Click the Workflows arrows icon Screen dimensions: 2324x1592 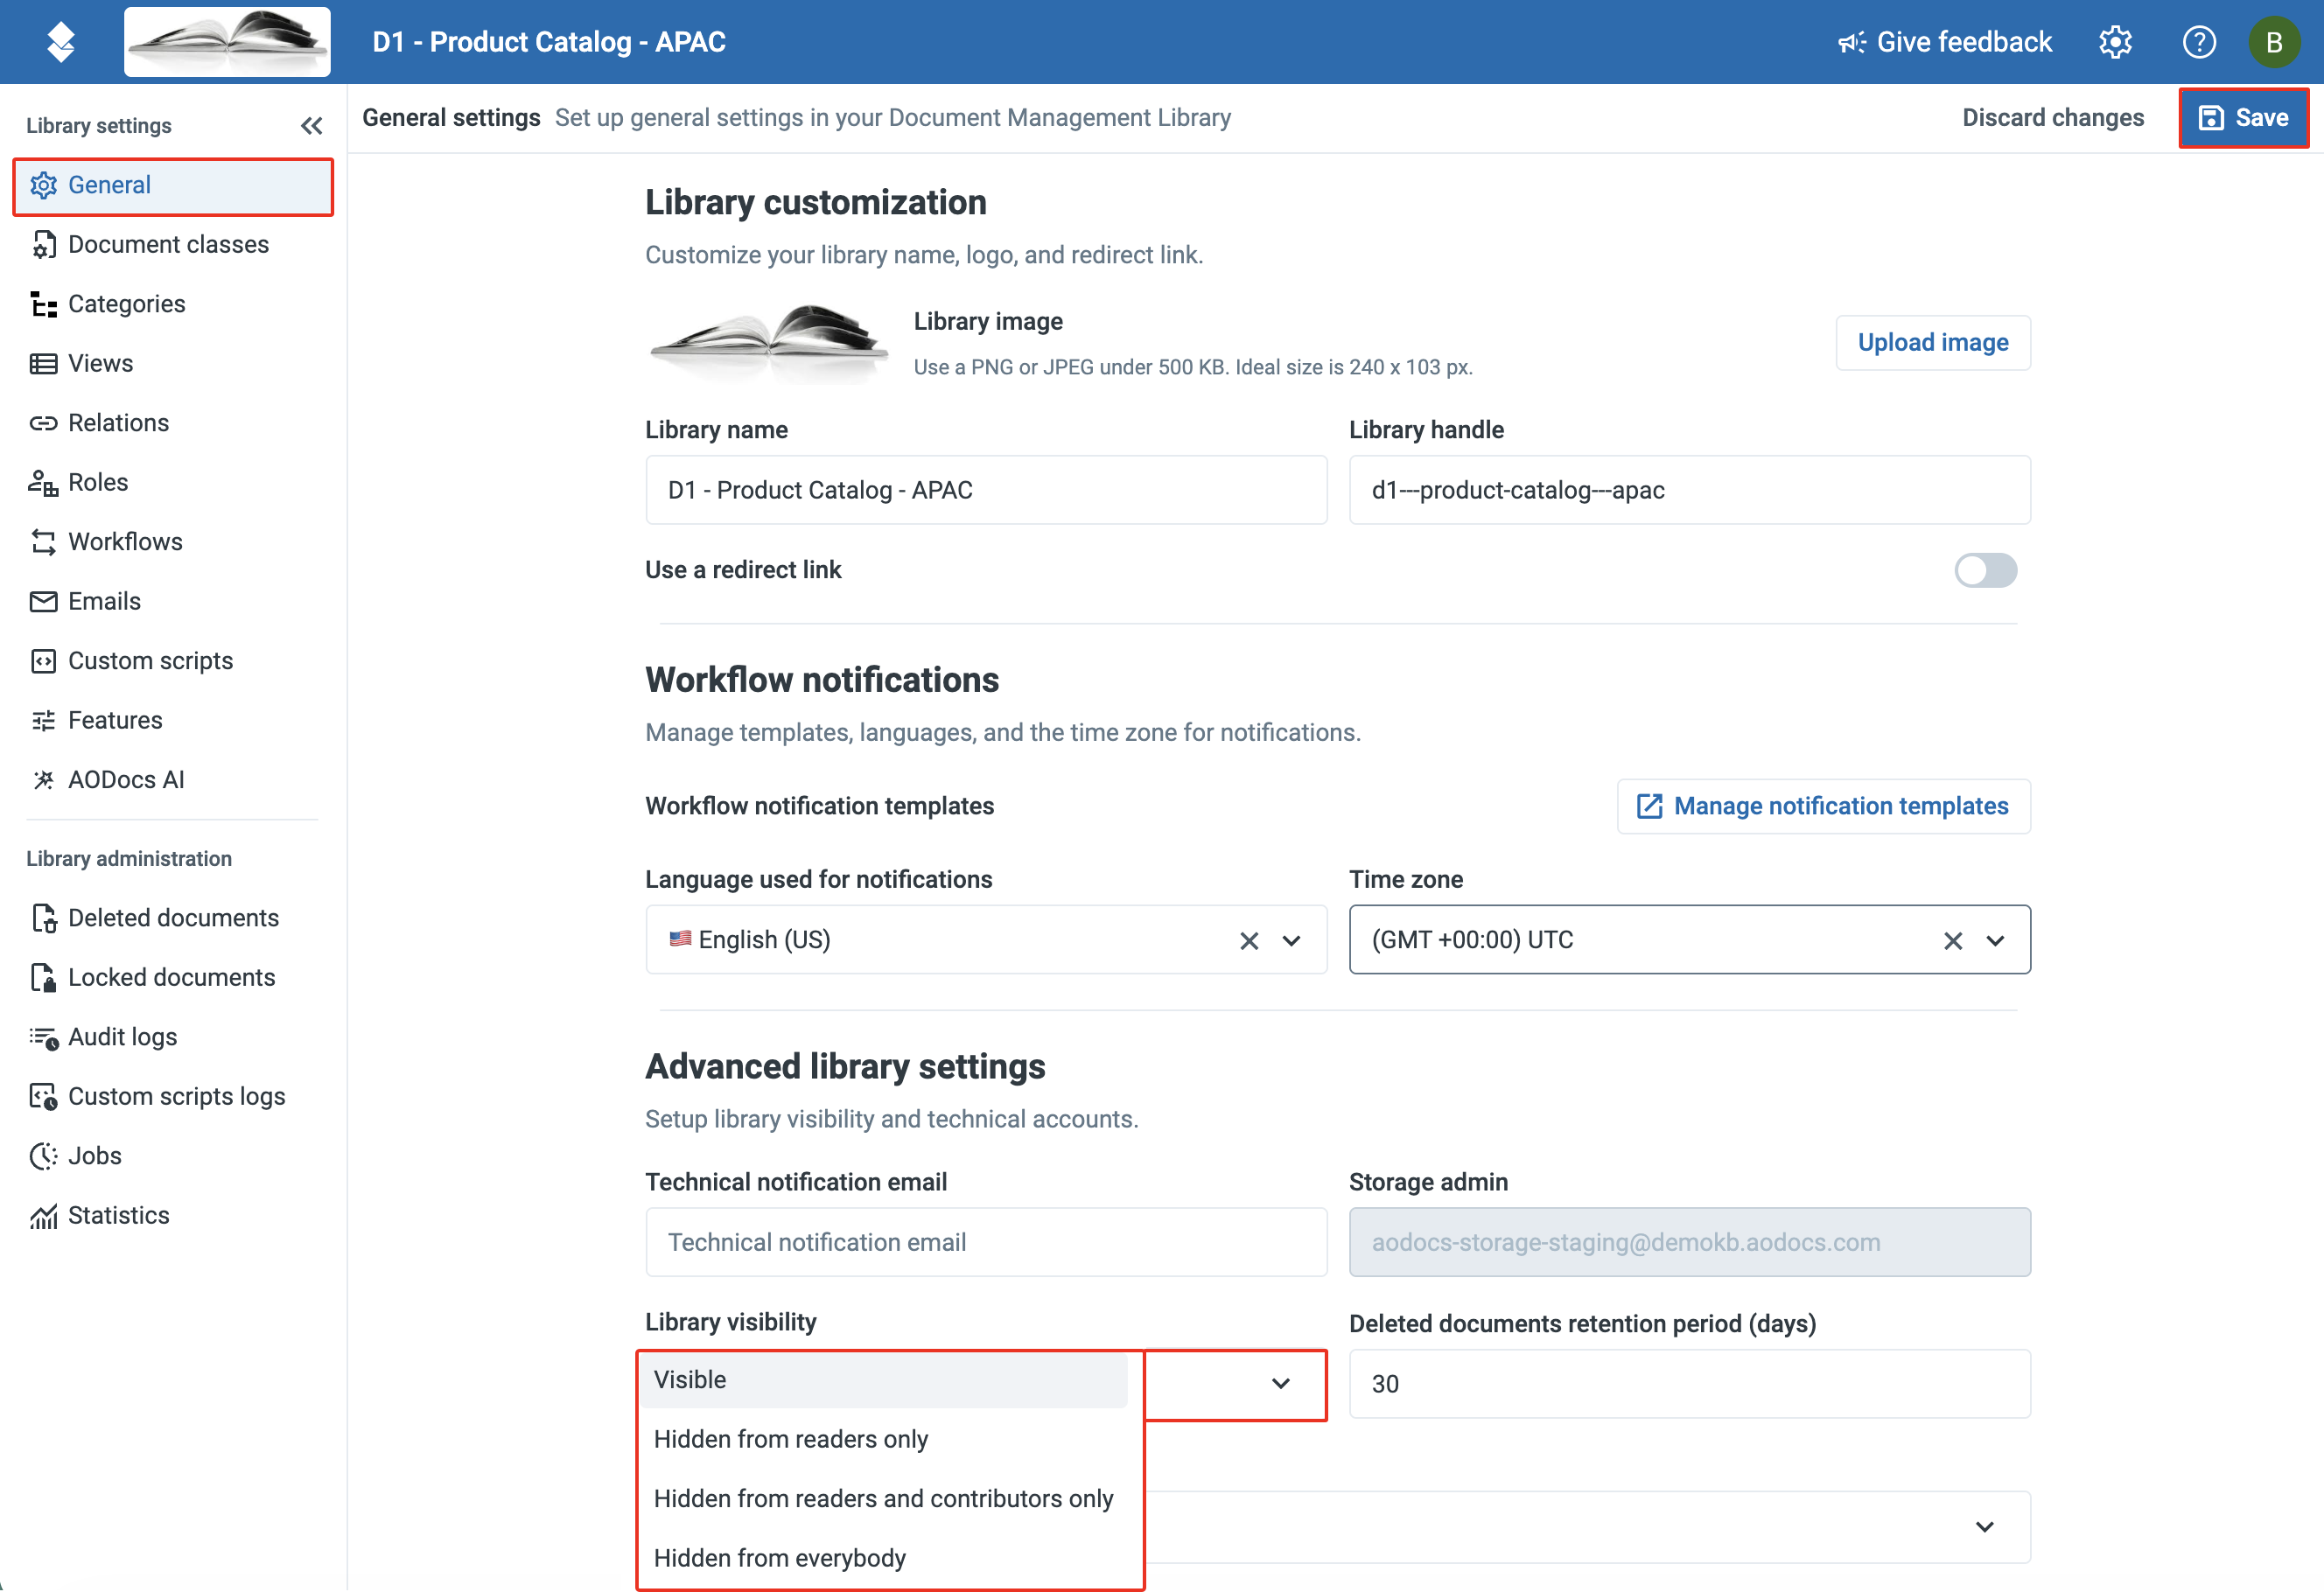(44, 543)
